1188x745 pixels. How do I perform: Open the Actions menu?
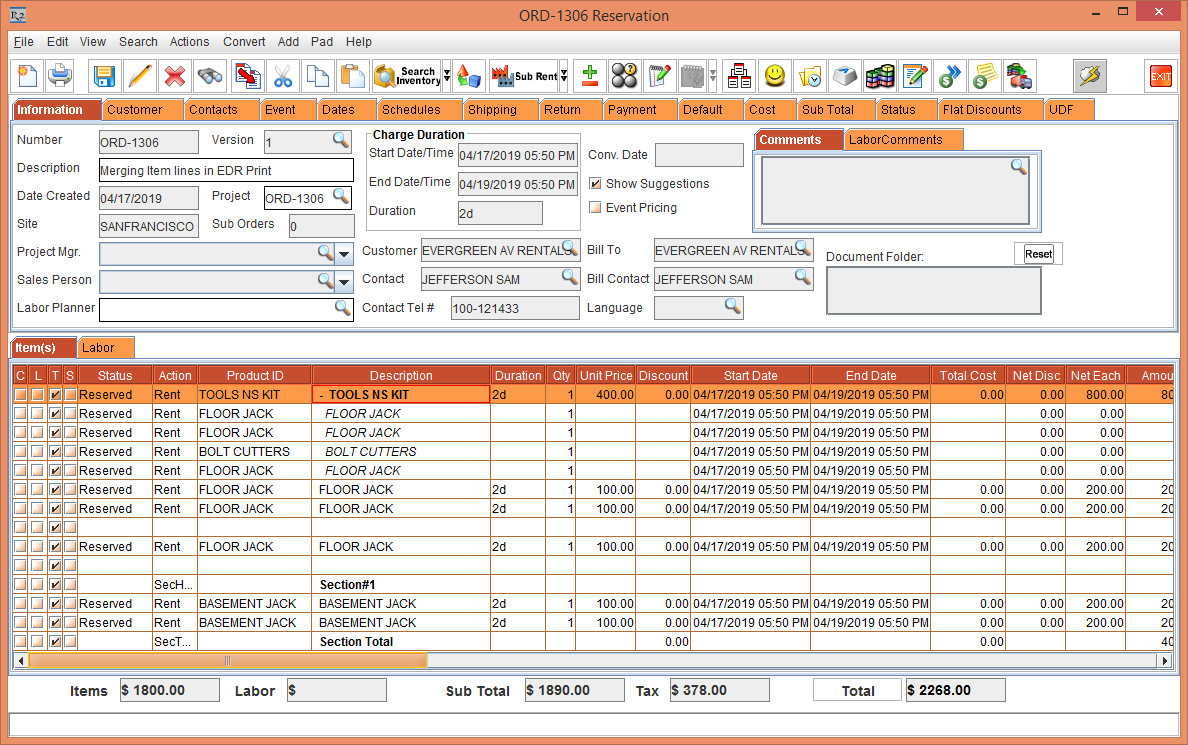point(189,42)
